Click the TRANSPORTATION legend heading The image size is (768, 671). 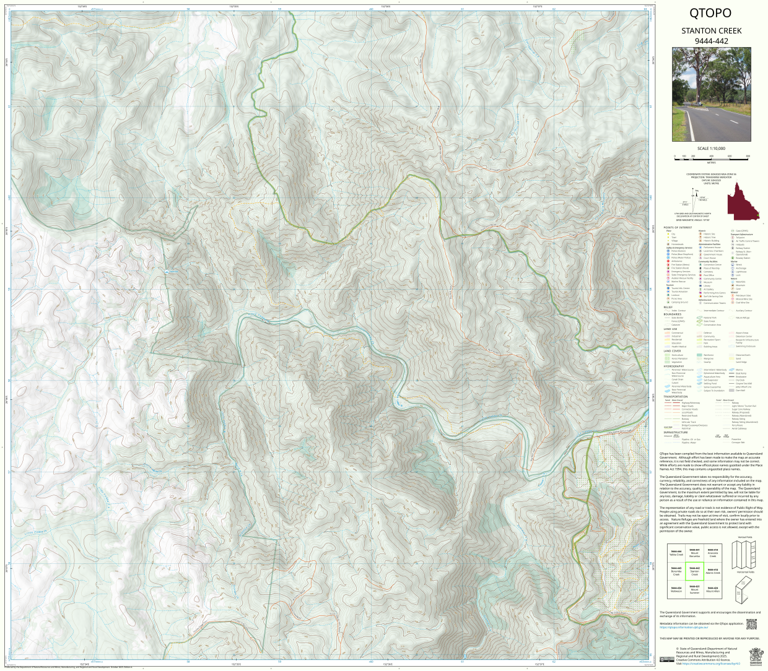(x=676, y=397)
